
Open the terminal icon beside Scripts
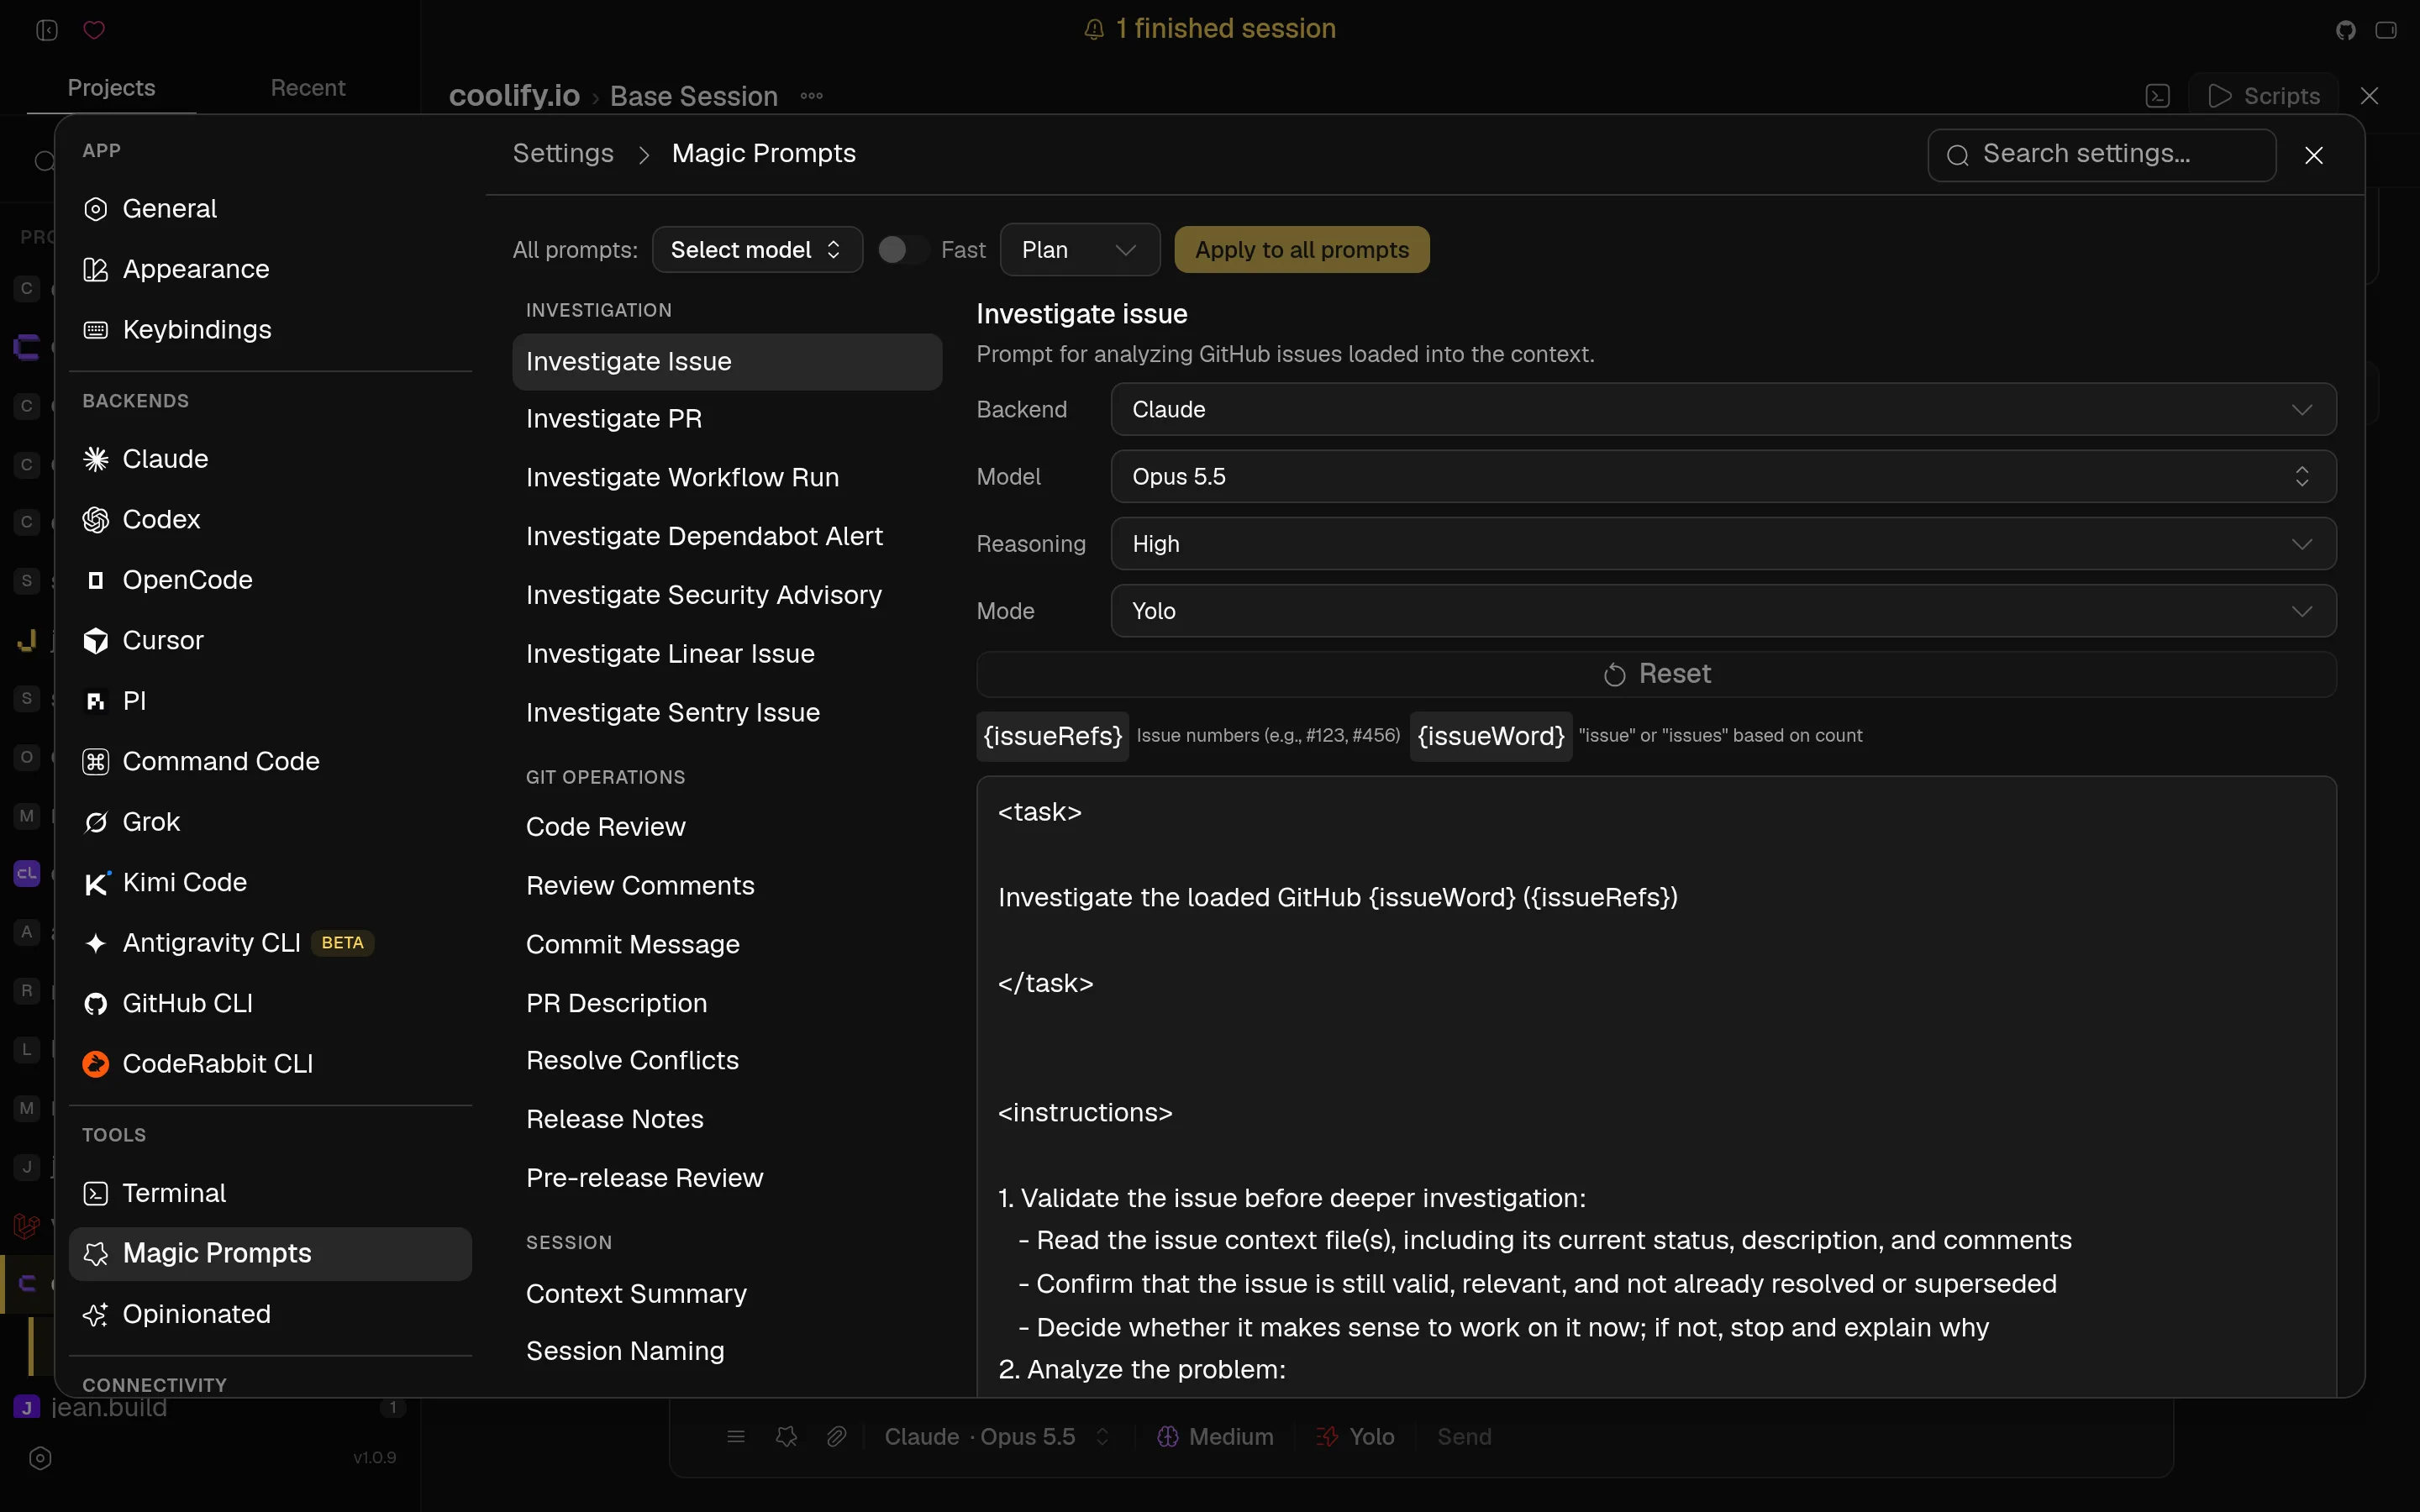(2158, 96)
